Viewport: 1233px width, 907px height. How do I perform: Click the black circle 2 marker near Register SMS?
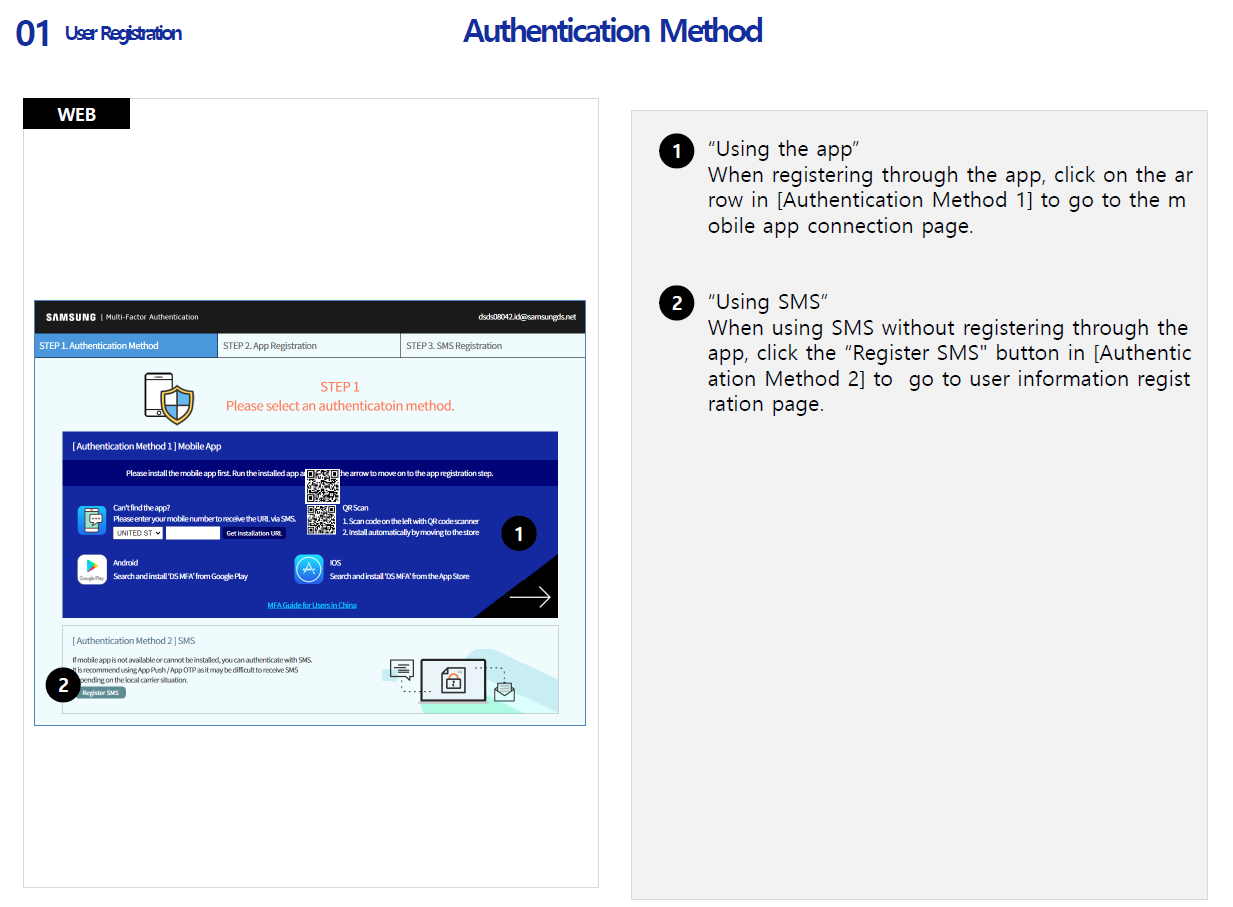click(x=63, y=685)
